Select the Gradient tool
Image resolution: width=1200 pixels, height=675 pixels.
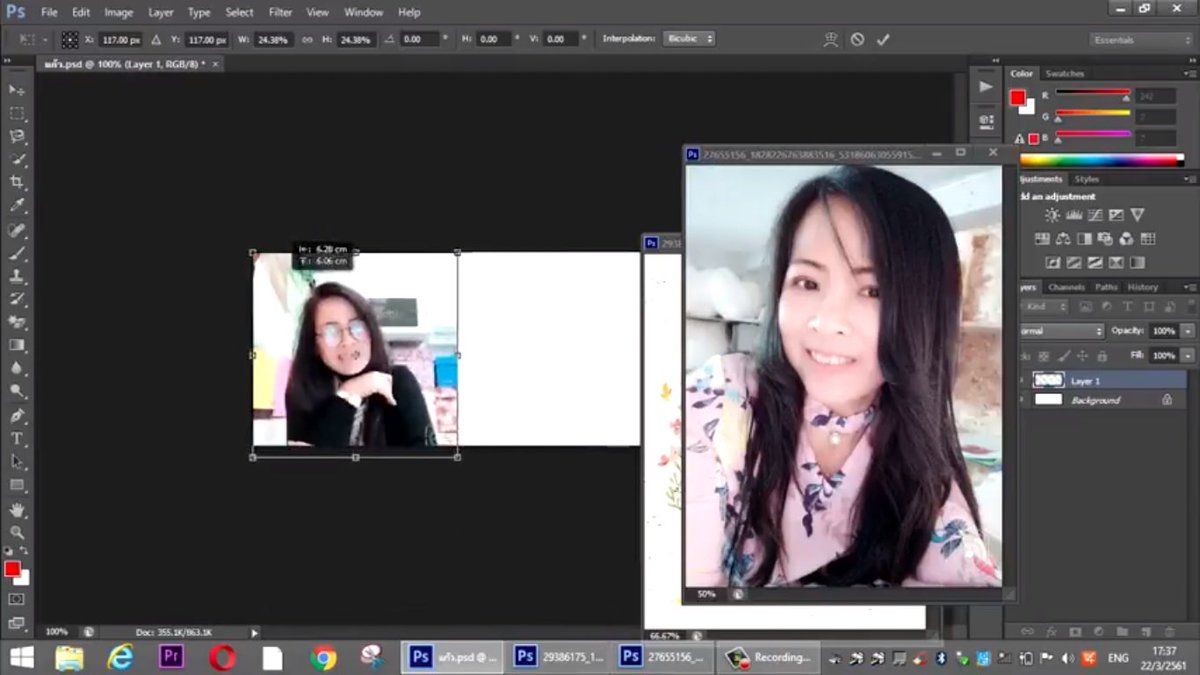(17, 344)
